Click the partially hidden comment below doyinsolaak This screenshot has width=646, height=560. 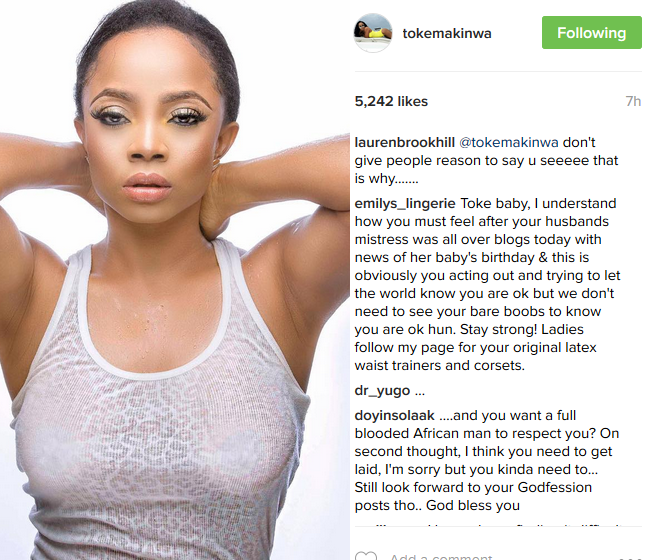click(488, 525)
